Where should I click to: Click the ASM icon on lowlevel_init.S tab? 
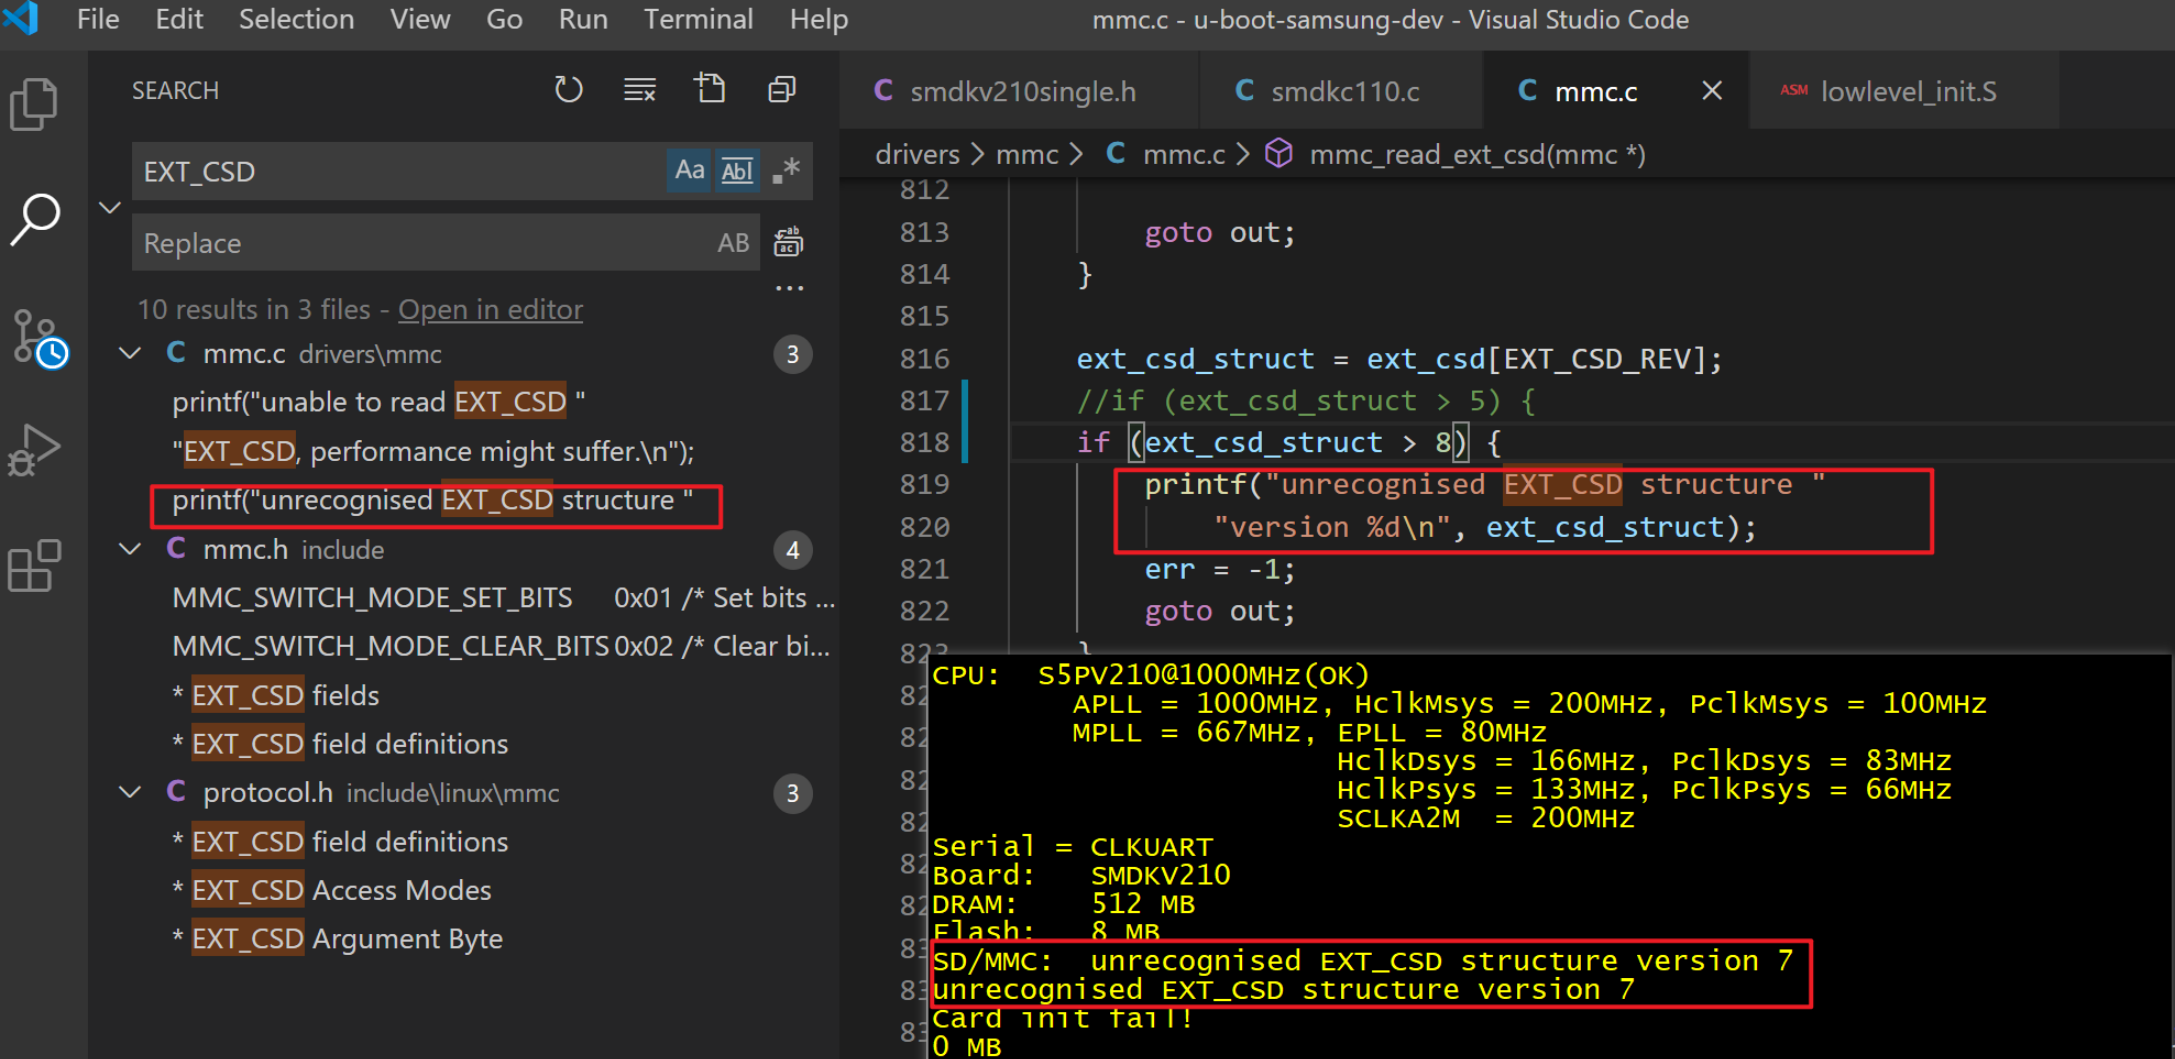[x=1794, y=90]
